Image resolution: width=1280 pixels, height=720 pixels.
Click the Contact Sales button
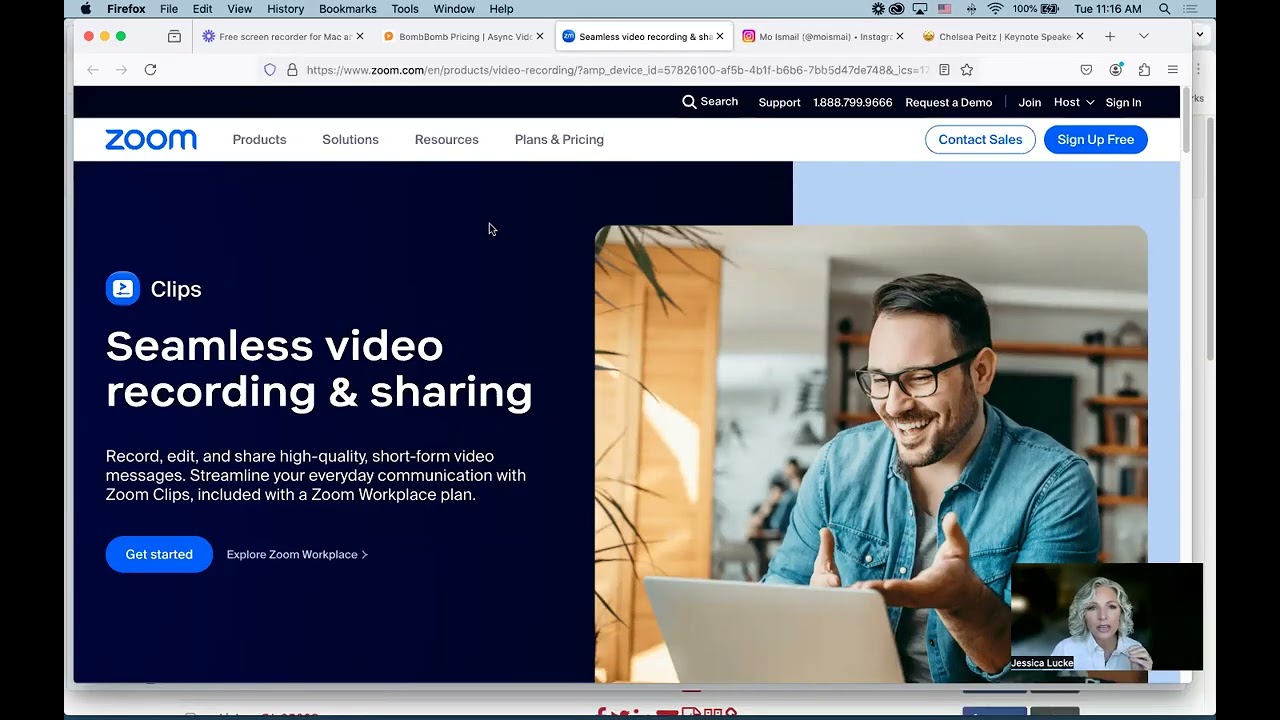pos(980,140)
